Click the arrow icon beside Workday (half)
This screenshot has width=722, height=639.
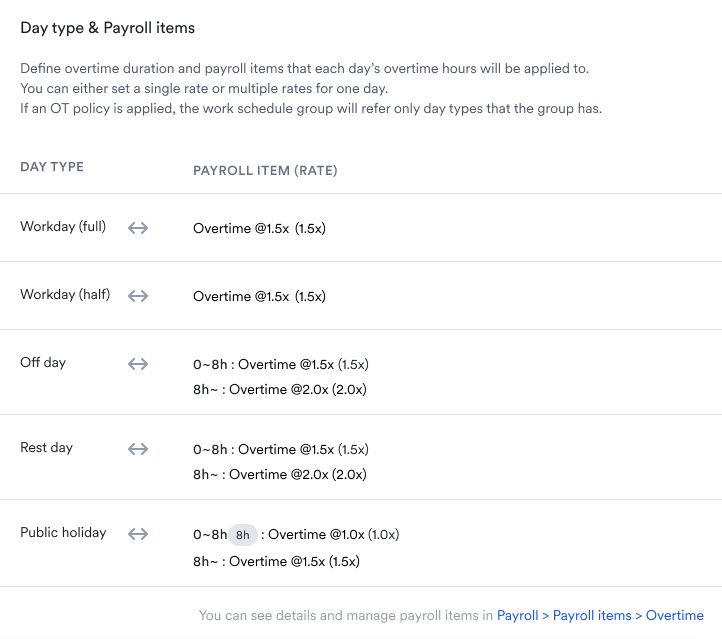point(138,296)
